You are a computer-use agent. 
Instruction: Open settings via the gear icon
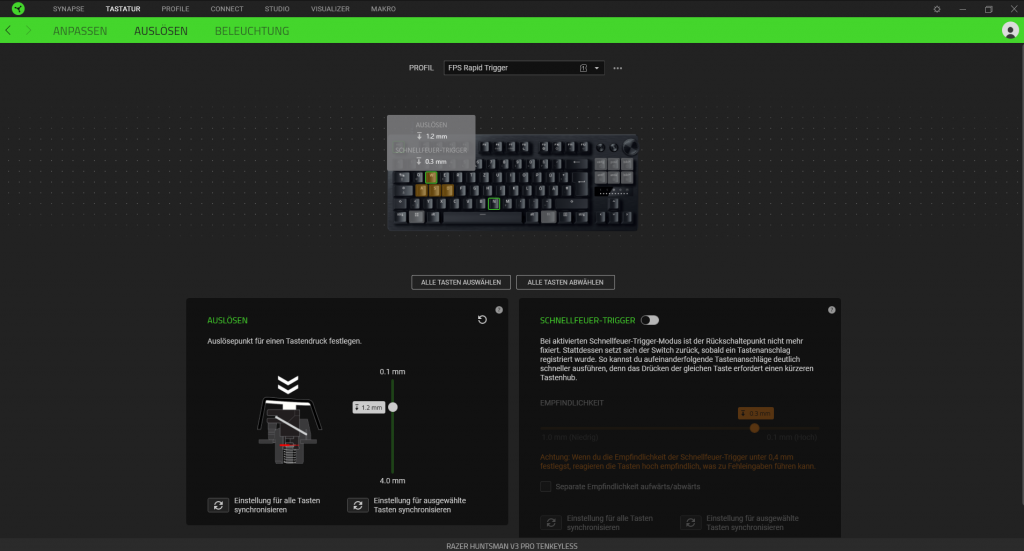(936, 9)
